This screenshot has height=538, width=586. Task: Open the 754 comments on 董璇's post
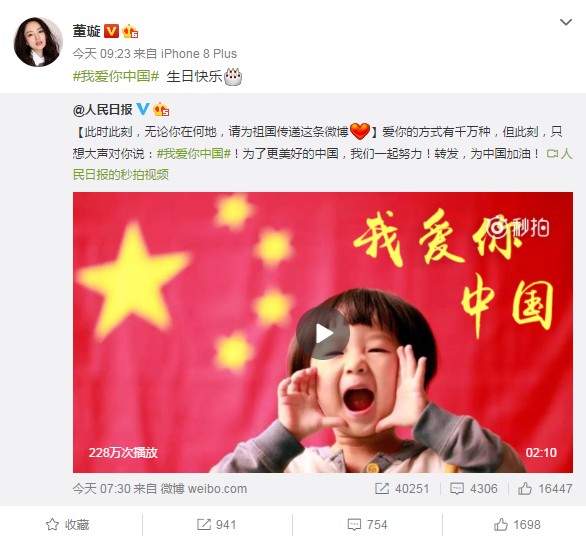tap(367, 525)
